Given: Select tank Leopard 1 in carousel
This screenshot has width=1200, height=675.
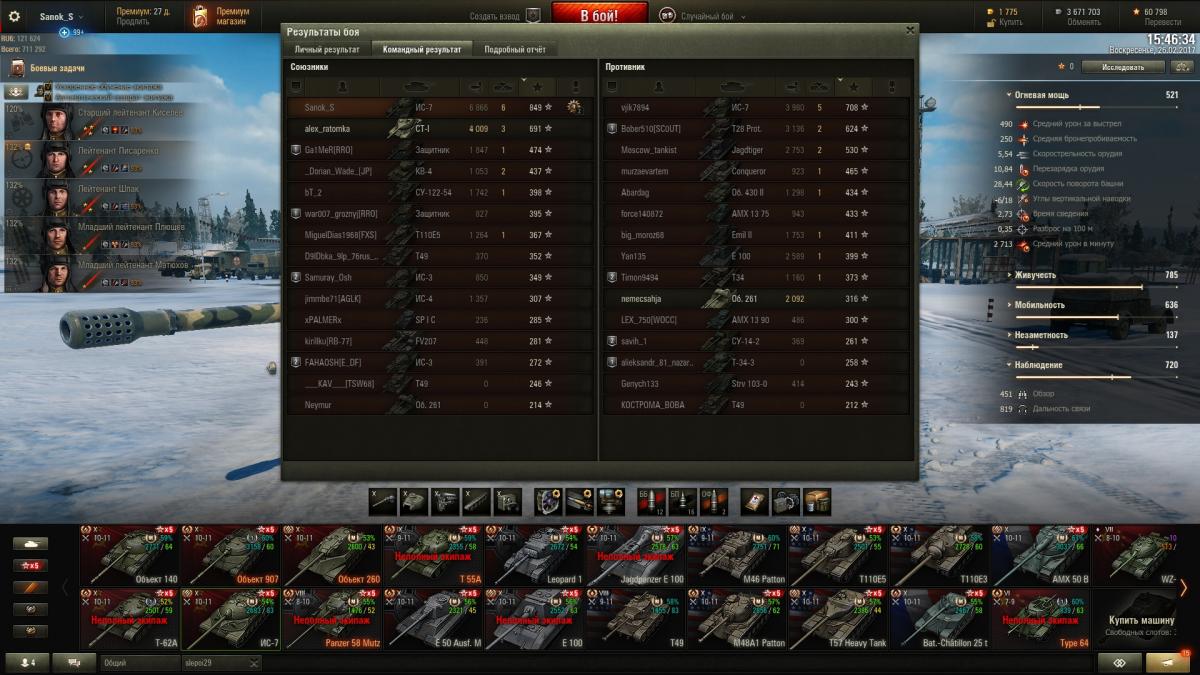Looking at the screenshot, I should pyautogui.click(x=534, y=555).
